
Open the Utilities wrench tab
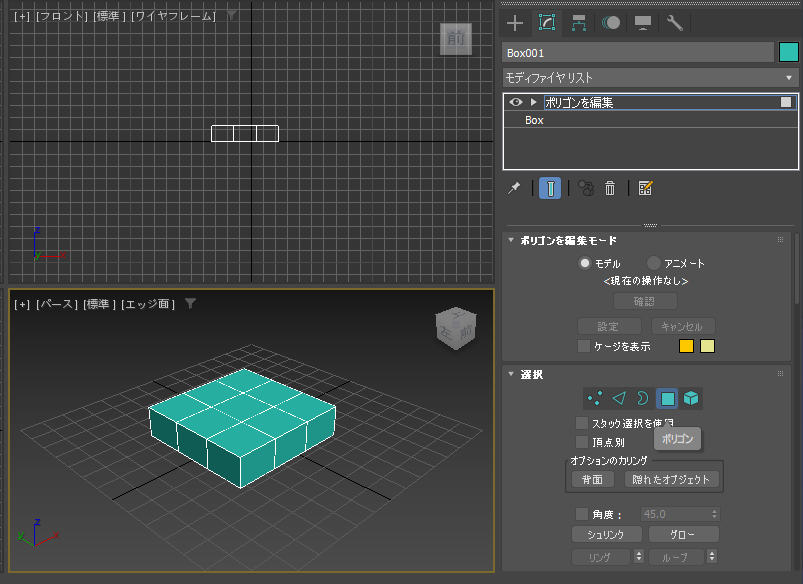click(674, 23)
